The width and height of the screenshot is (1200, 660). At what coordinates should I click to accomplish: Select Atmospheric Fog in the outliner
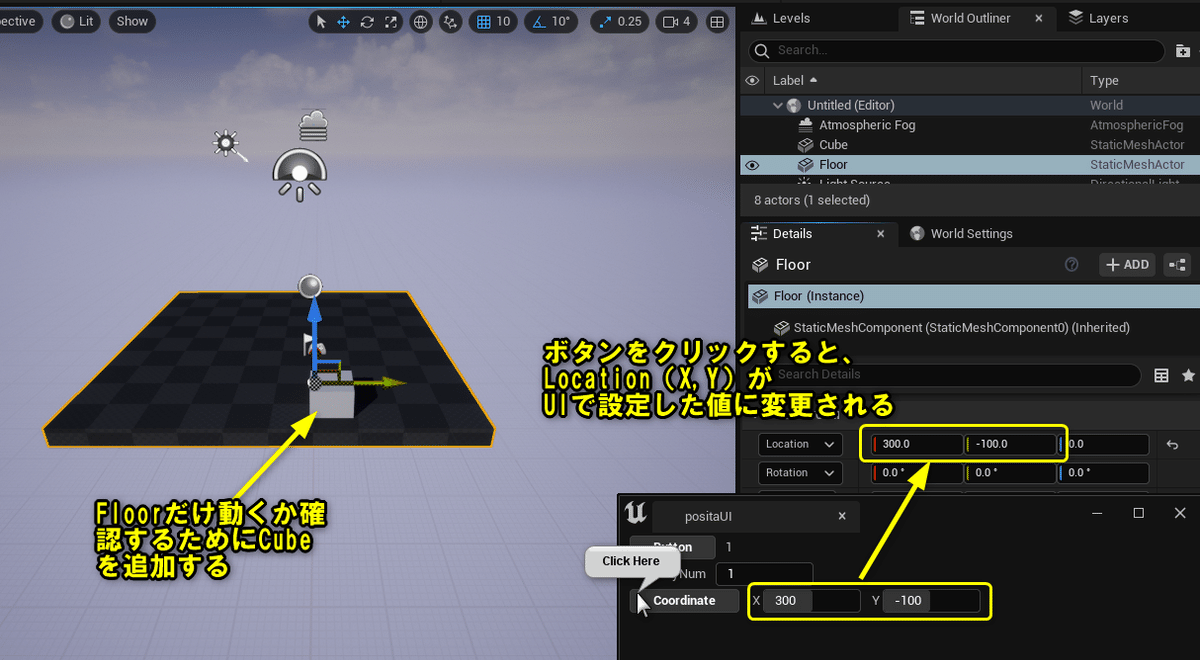click(866, 125)
